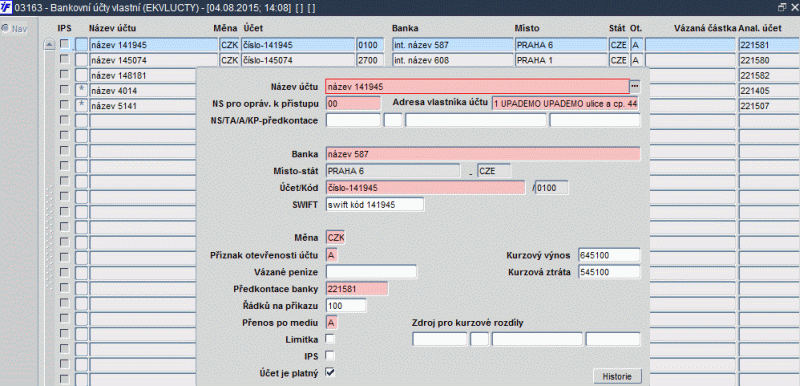Image resolution: width=800 pixels, height=386 pixels.
Task: Click the application icon in the title bar
Action: 7,8
